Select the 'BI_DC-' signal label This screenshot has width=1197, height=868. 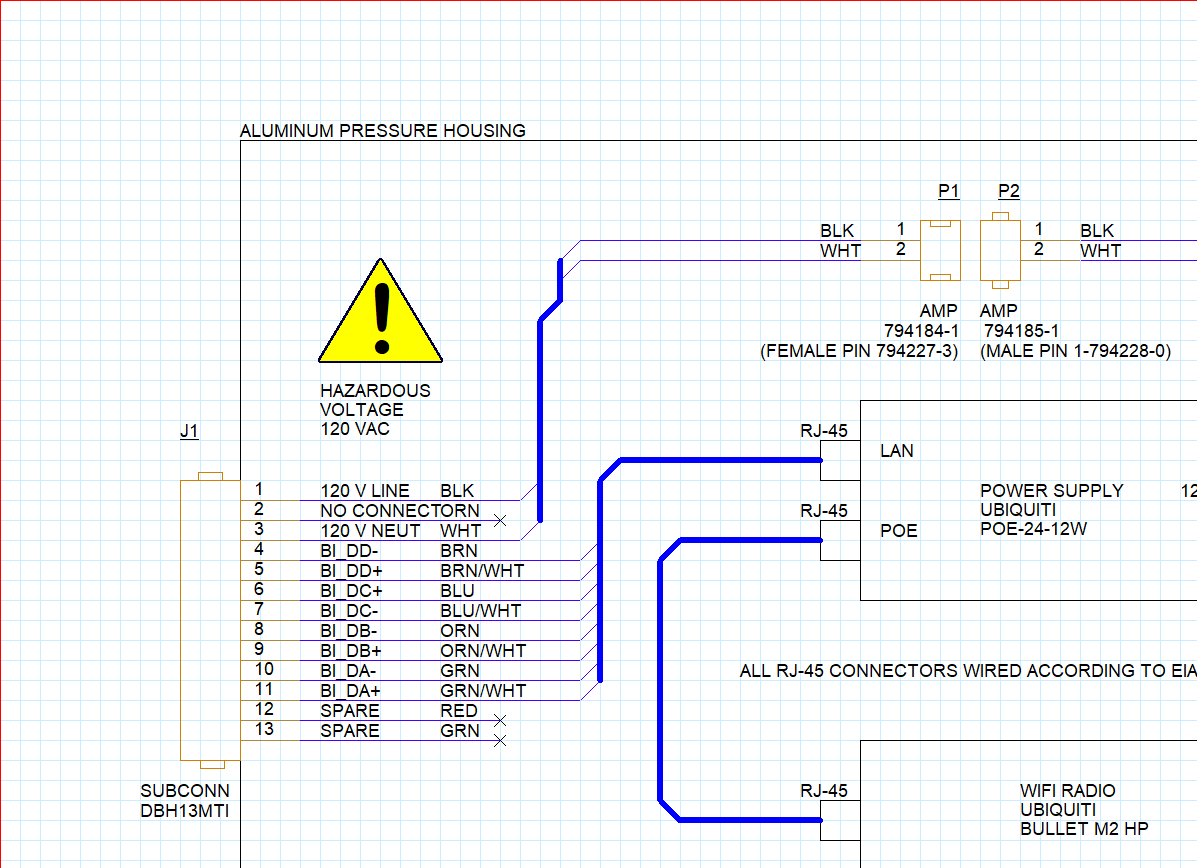[x=350, y=611]
